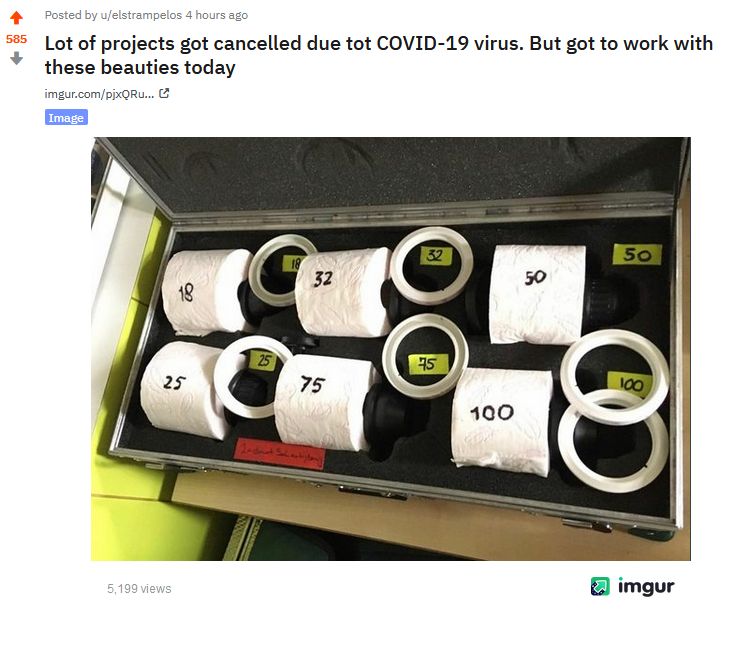
Task: Click the roll labeled 75 in photo
Action: [x=324, y=402]
